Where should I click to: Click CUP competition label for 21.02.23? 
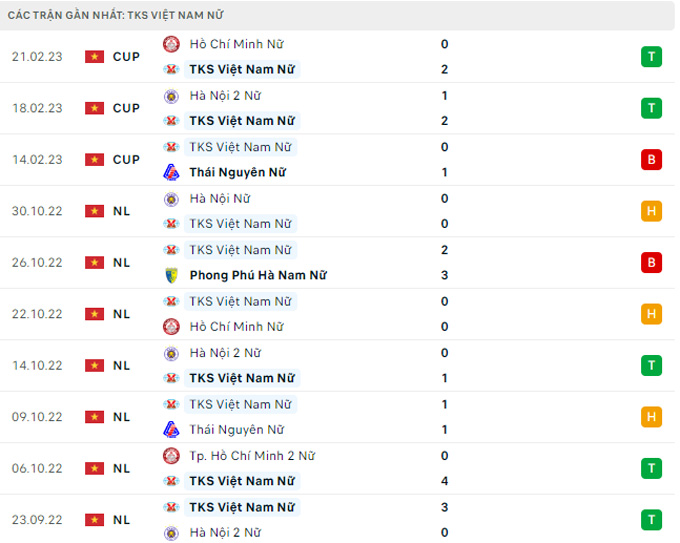(126, 57)
